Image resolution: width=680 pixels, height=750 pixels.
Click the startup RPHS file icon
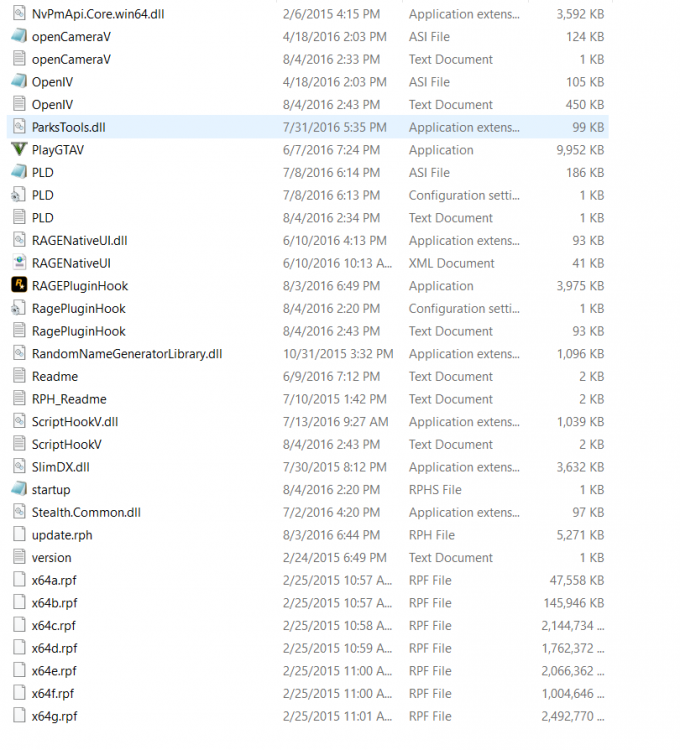click(x=19, y=489)
